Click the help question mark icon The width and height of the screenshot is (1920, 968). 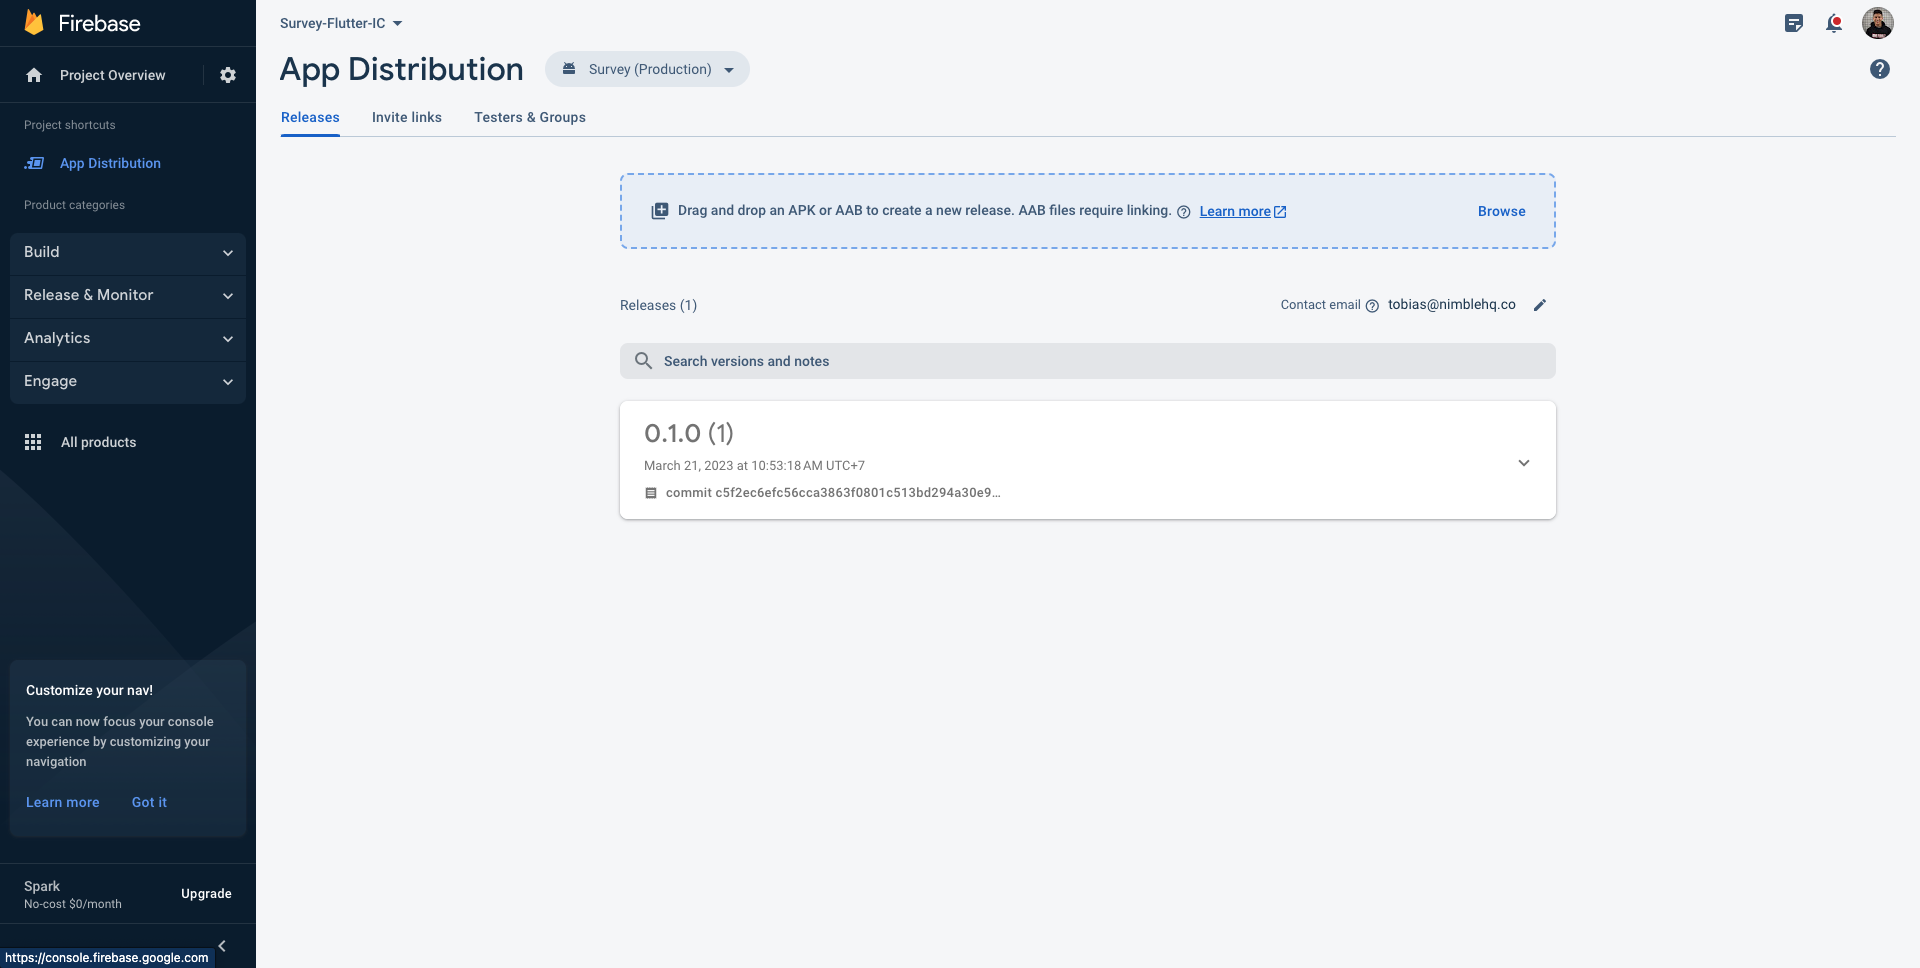[x=1880, y=69]
